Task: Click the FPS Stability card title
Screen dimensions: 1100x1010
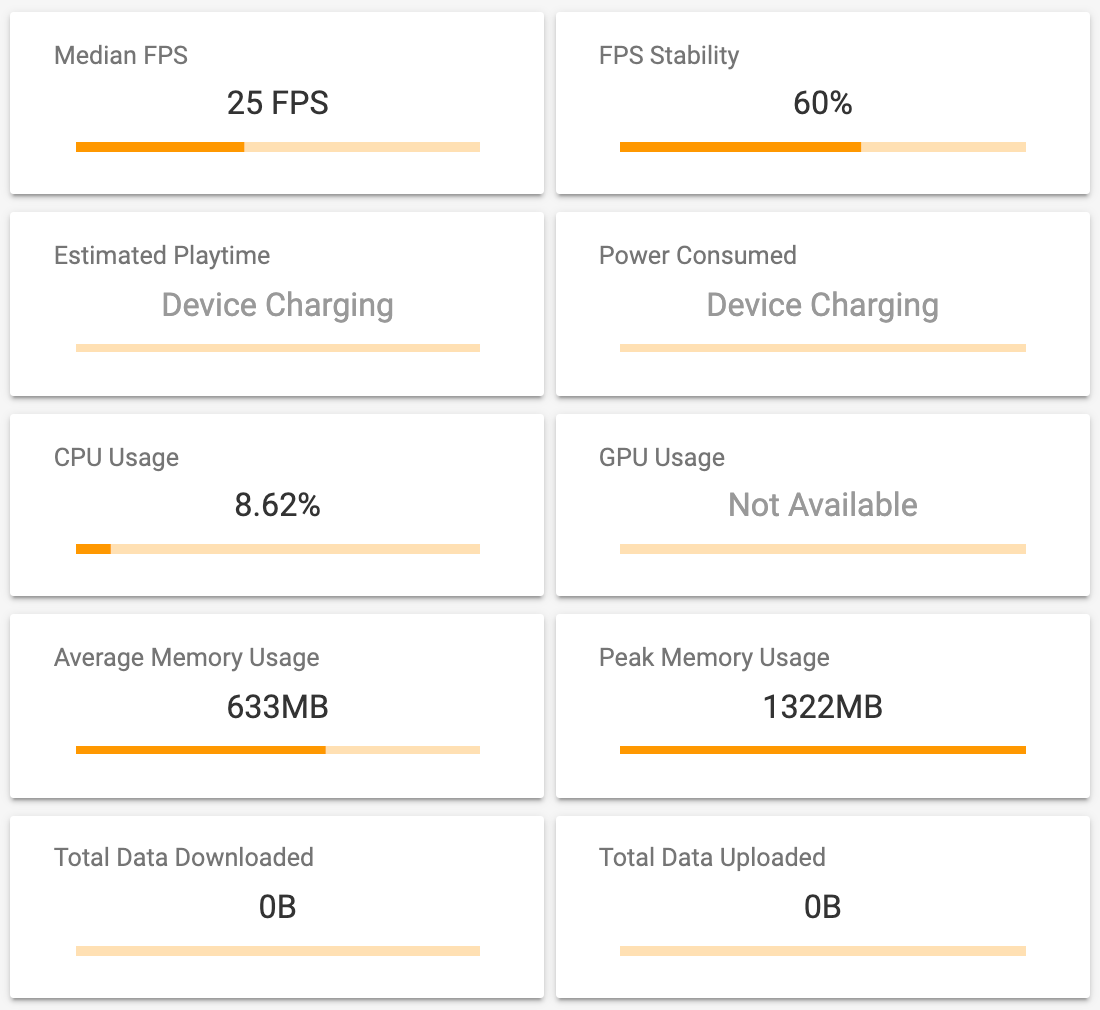Action: 669,55
